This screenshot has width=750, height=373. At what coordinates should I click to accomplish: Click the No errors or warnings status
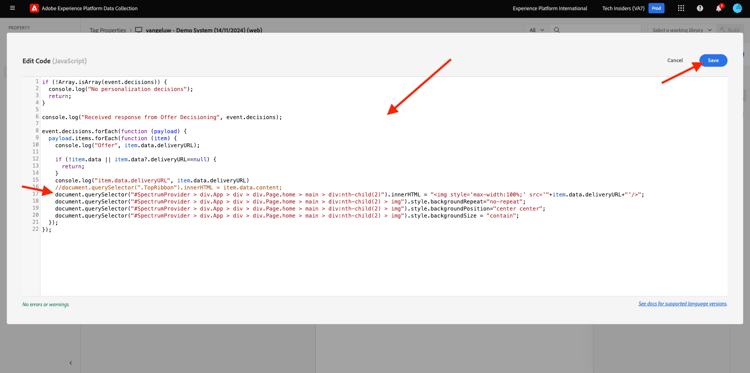coord(45,304)
